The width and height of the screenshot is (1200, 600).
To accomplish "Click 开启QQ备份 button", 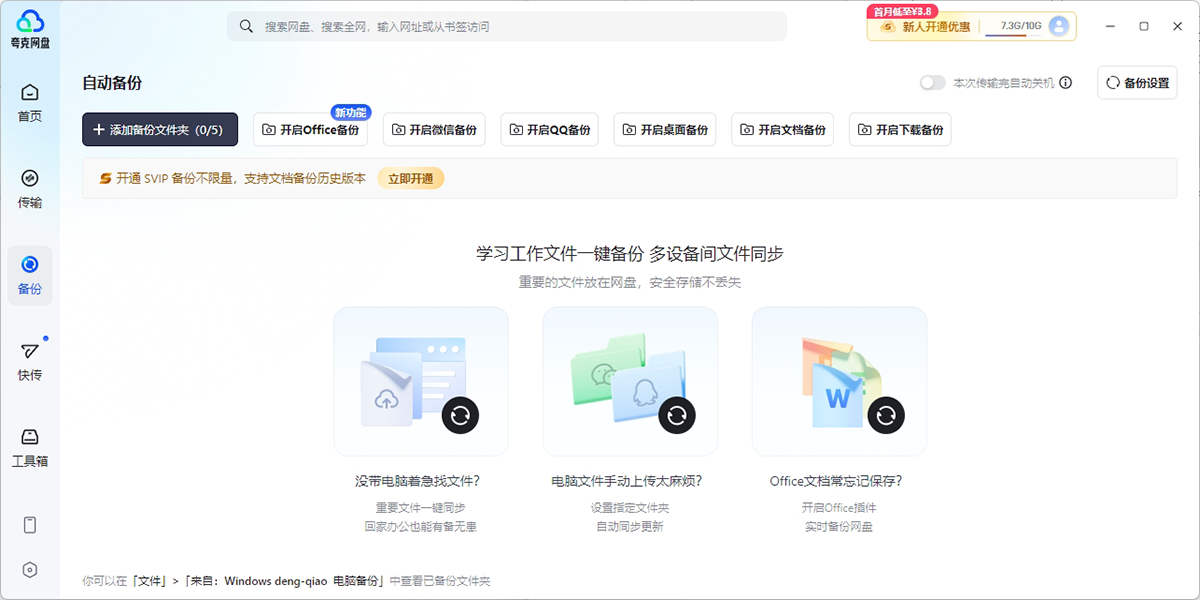I will (x=549, y=129).
